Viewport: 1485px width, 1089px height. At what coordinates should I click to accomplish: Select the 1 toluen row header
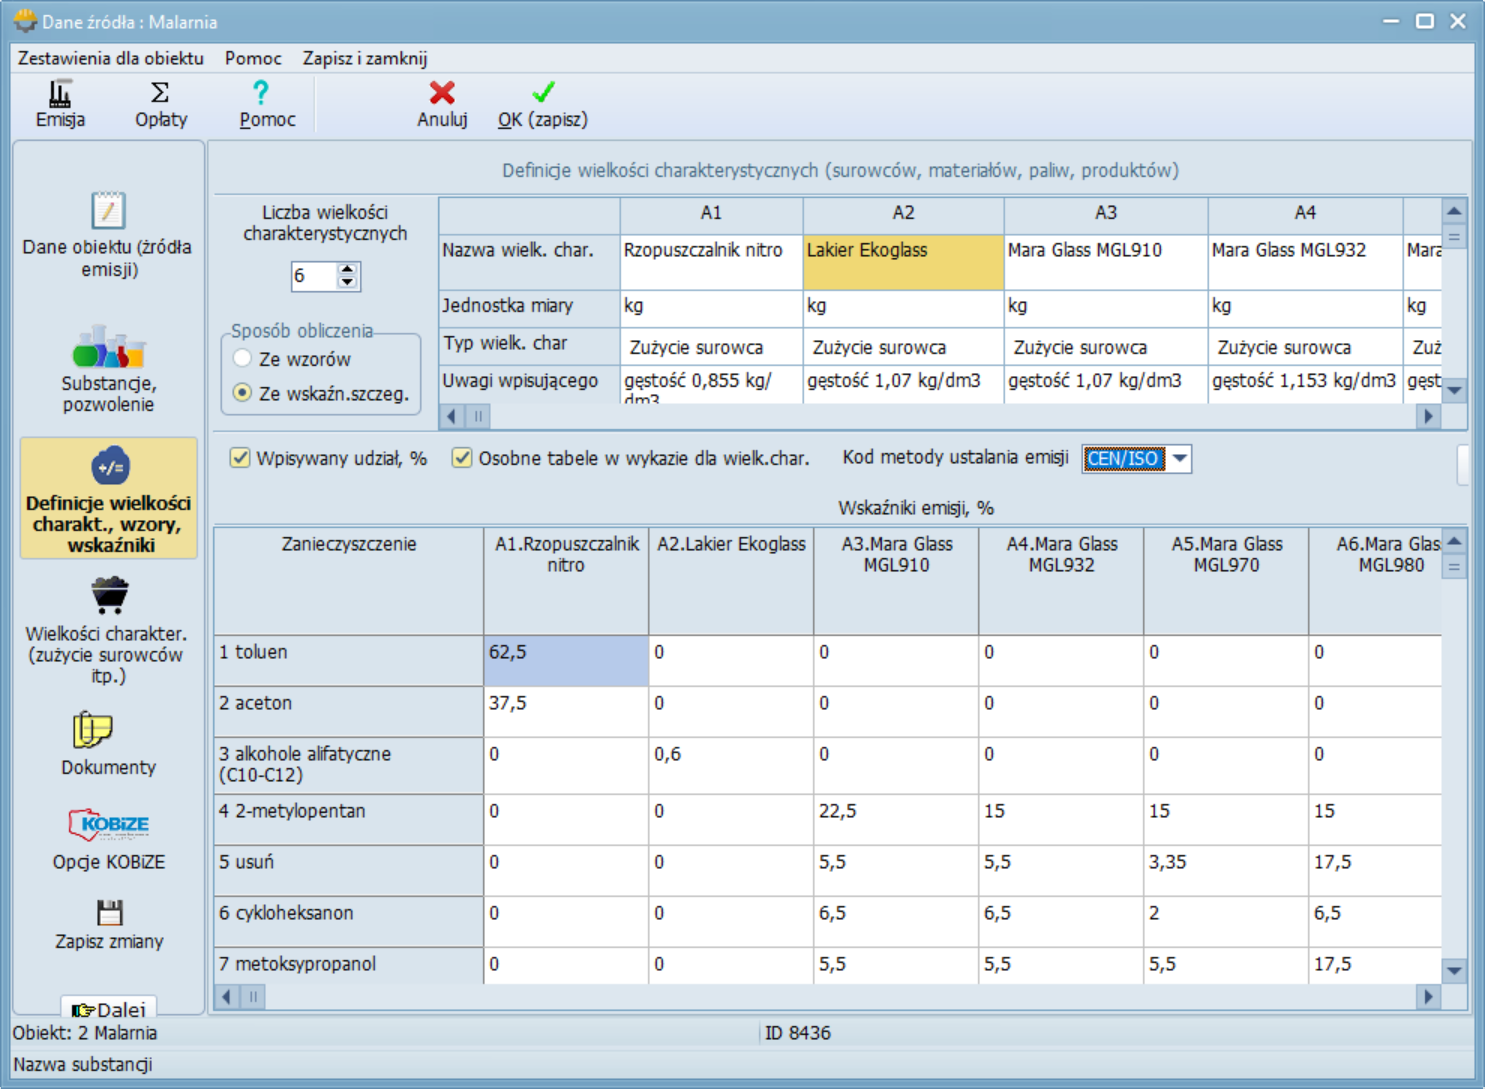[x=348, y=661]
